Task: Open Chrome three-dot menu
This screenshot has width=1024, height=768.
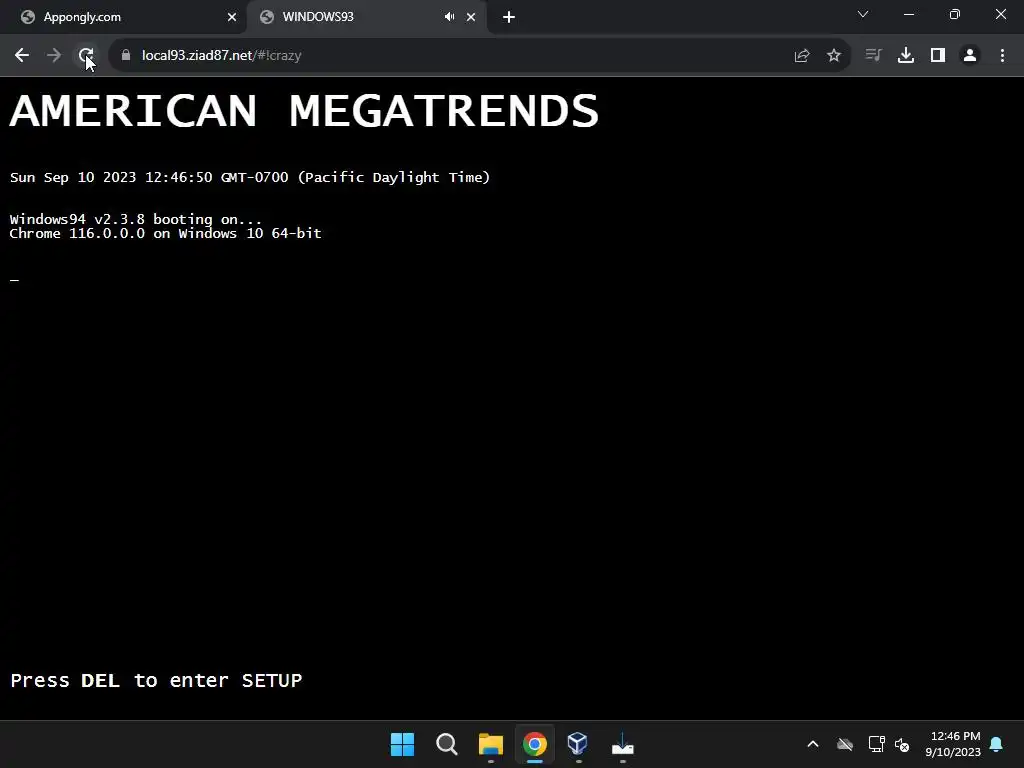Action: tap(1002, 56)
